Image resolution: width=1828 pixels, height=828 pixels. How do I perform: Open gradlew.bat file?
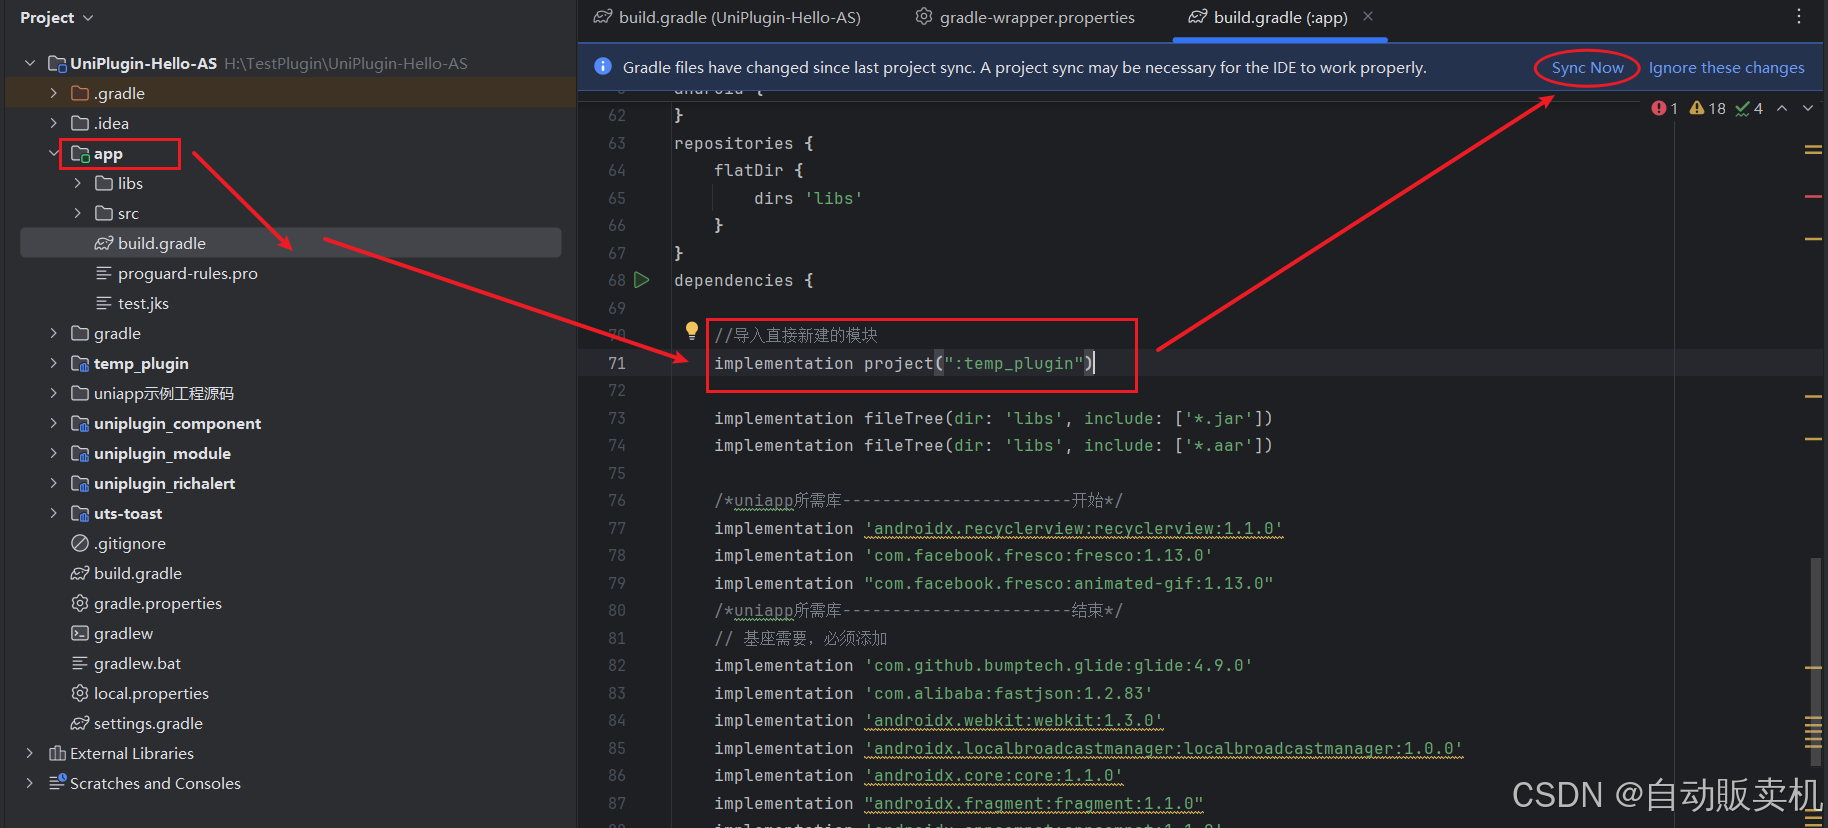click(x=137, y=663)
